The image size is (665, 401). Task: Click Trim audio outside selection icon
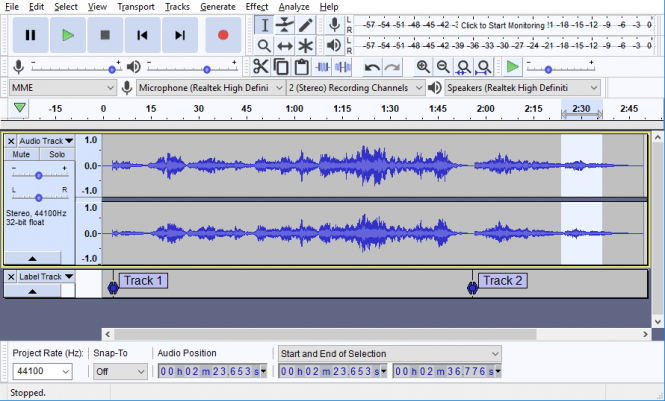pyautogui.click(x=322, y=67)
